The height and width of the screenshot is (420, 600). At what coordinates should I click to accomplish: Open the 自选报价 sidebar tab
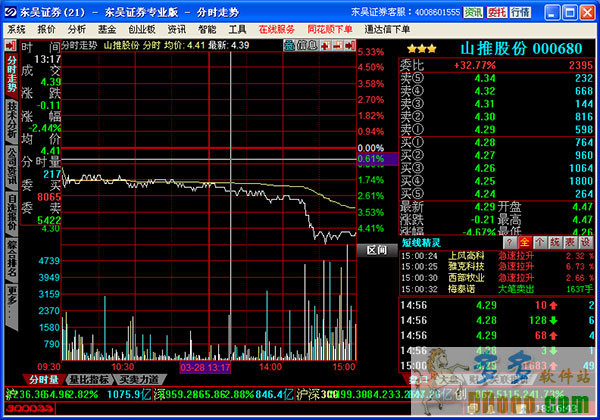point(12,212)
